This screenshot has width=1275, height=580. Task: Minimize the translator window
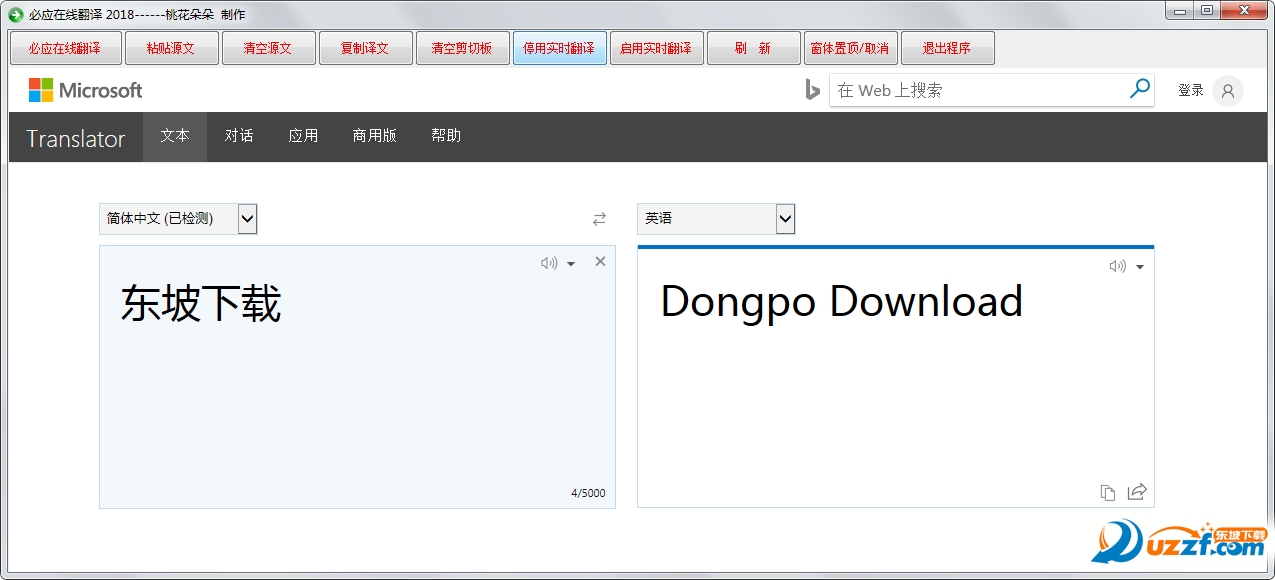click(x=1180, y=10)
